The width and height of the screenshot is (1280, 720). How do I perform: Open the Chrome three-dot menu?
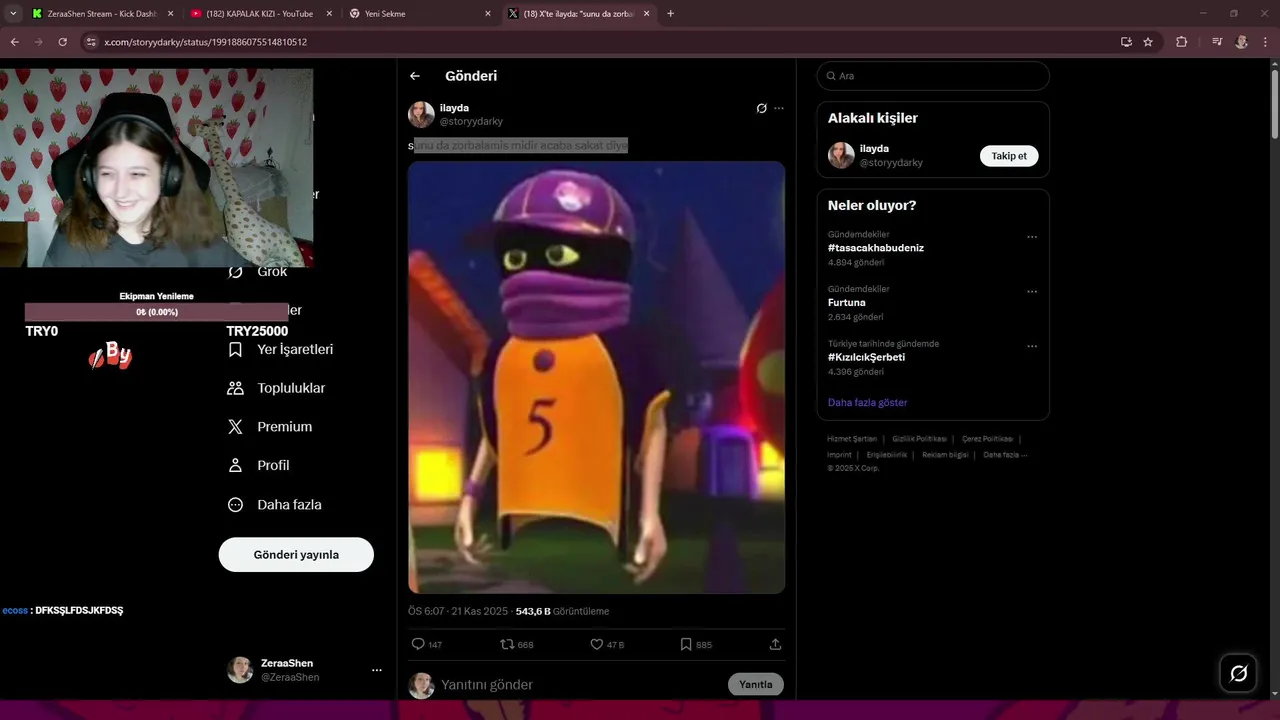1265,42
